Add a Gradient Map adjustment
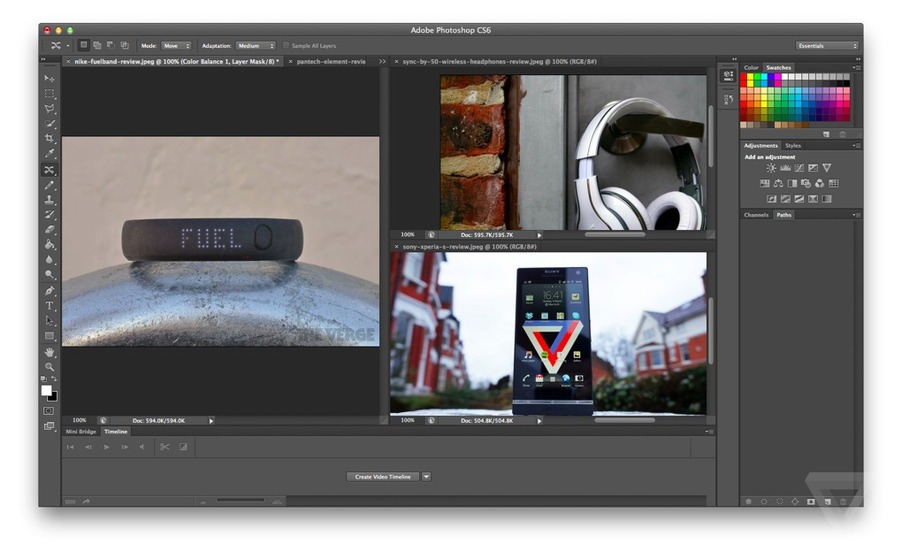Viewport: 902px width, 558px height. (x=827, y=199)
